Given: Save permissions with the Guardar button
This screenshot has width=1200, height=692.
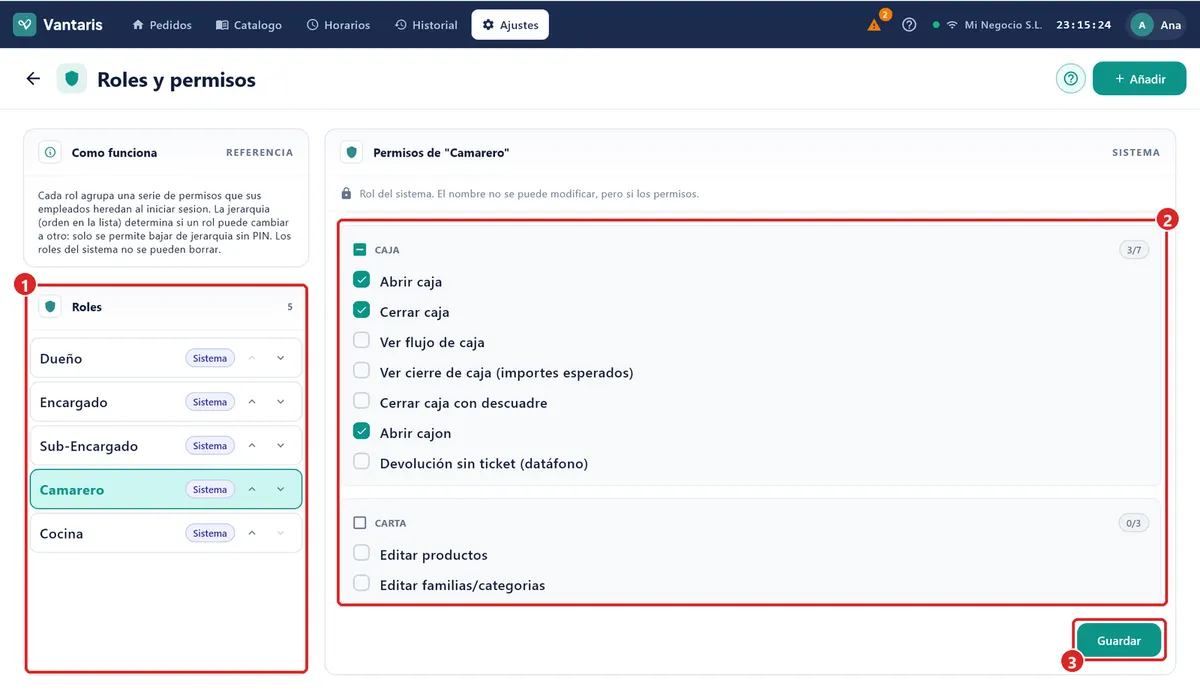Looking at the screenshot, I should coord(1119,640).
